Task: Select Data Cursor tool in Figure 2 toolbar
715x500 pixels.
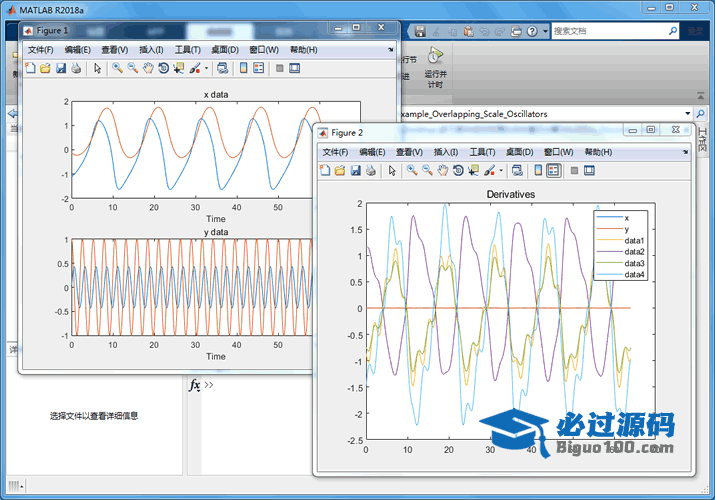Action: pos(473,170)
